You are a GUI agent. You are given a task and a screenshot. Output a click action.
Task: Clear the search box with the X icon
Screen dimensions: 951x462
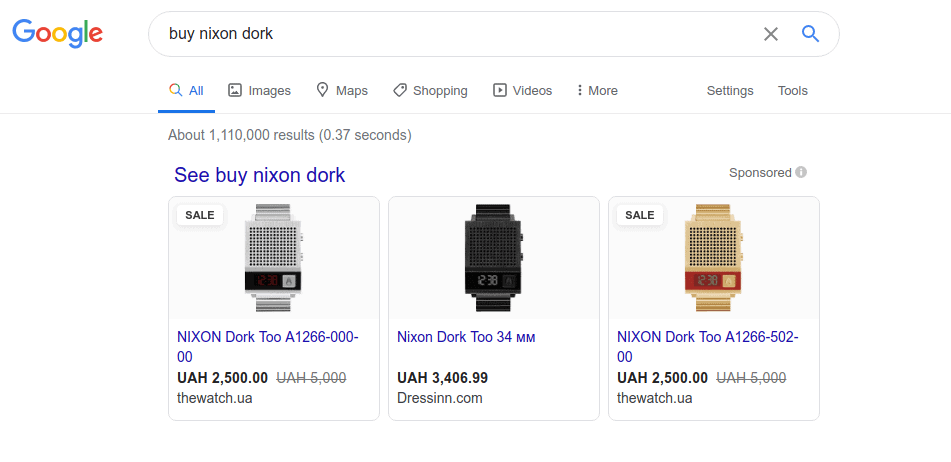(x=771, y=34)
